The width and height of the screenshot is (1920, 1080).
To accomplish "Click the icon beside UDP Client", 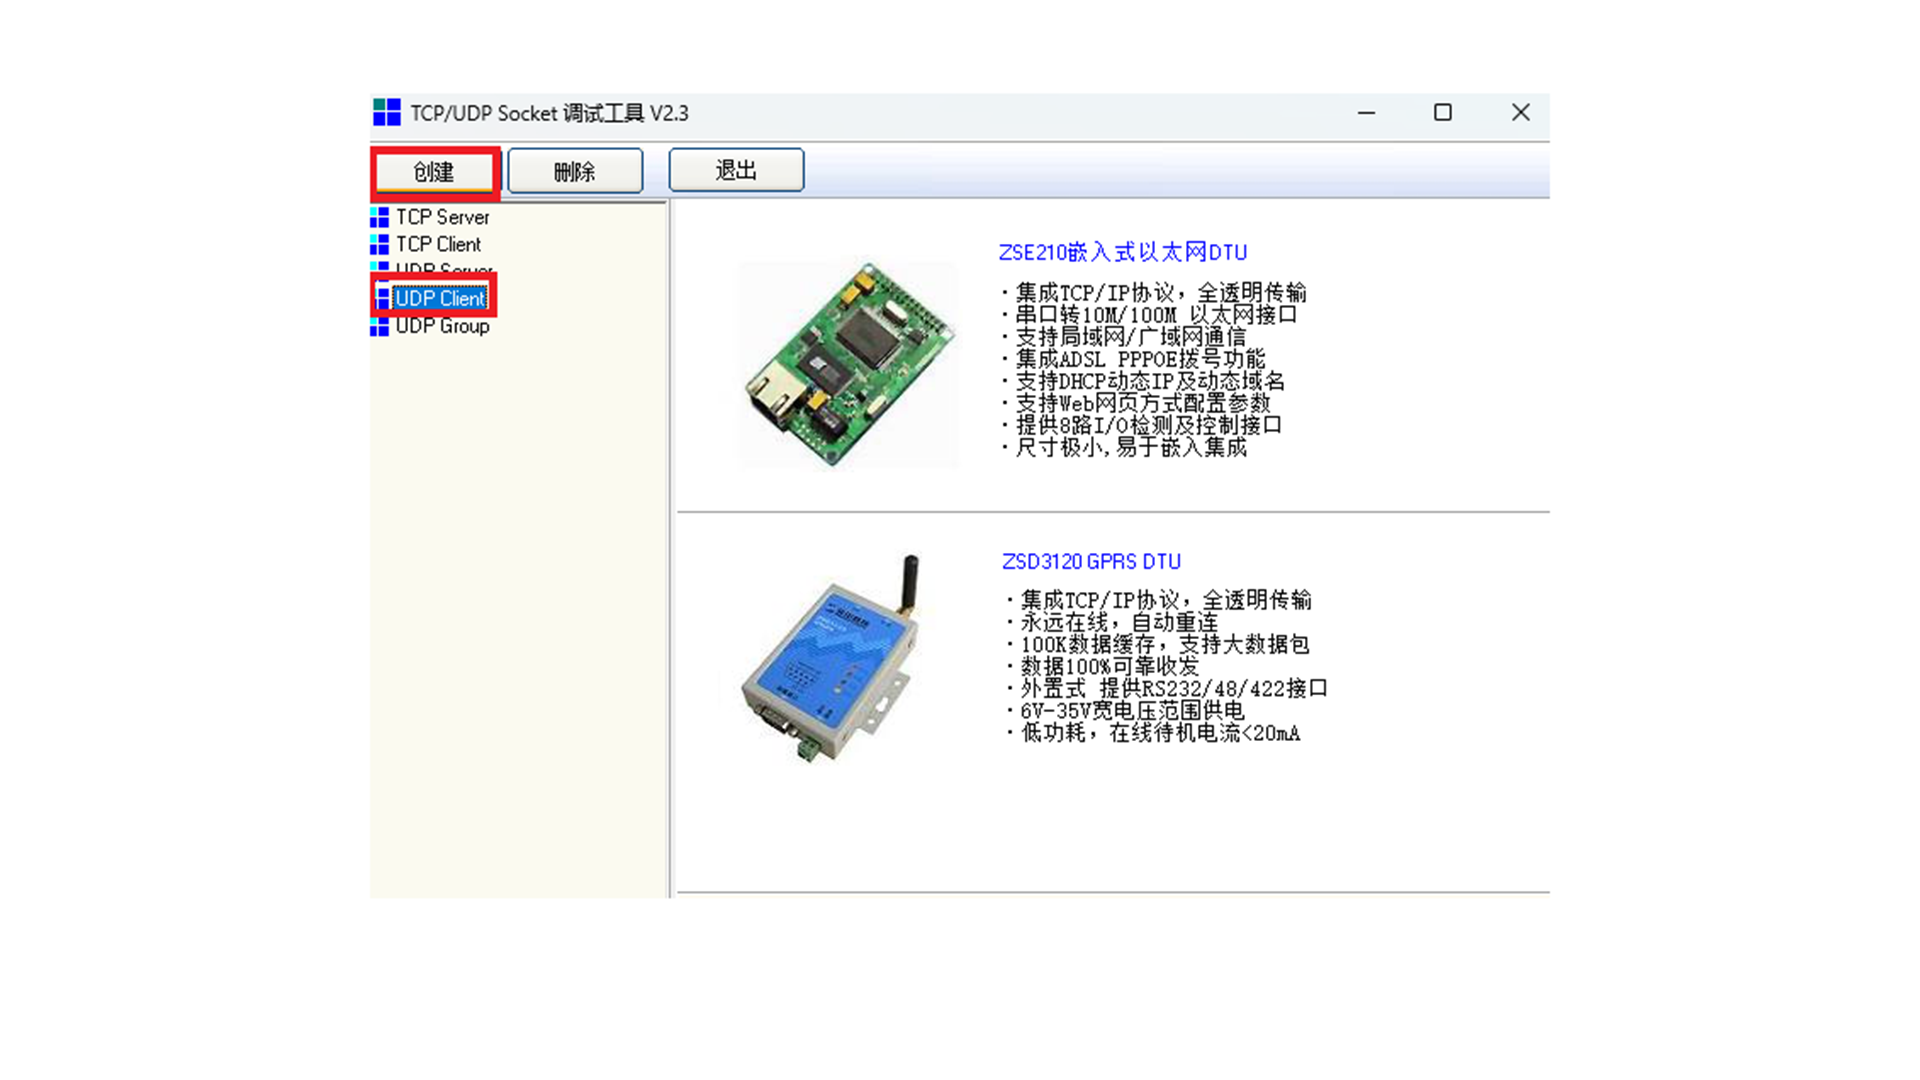I will (x=382, y=298).
